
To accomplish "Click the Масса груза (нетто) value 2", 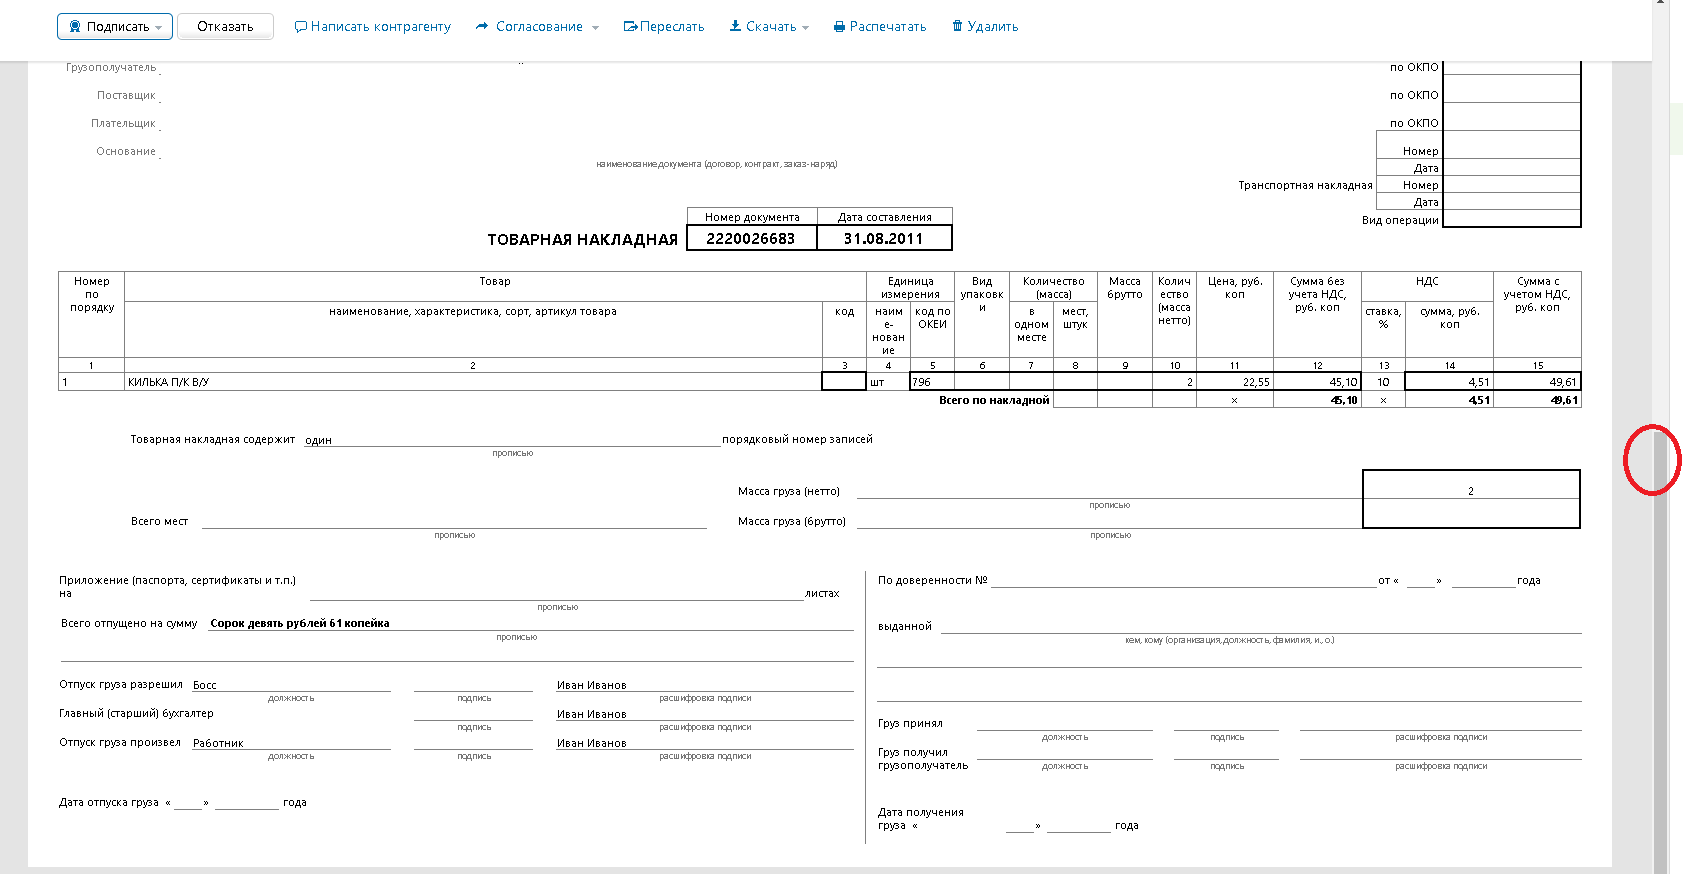I will pyautogui.click(x=1471, y=491).
